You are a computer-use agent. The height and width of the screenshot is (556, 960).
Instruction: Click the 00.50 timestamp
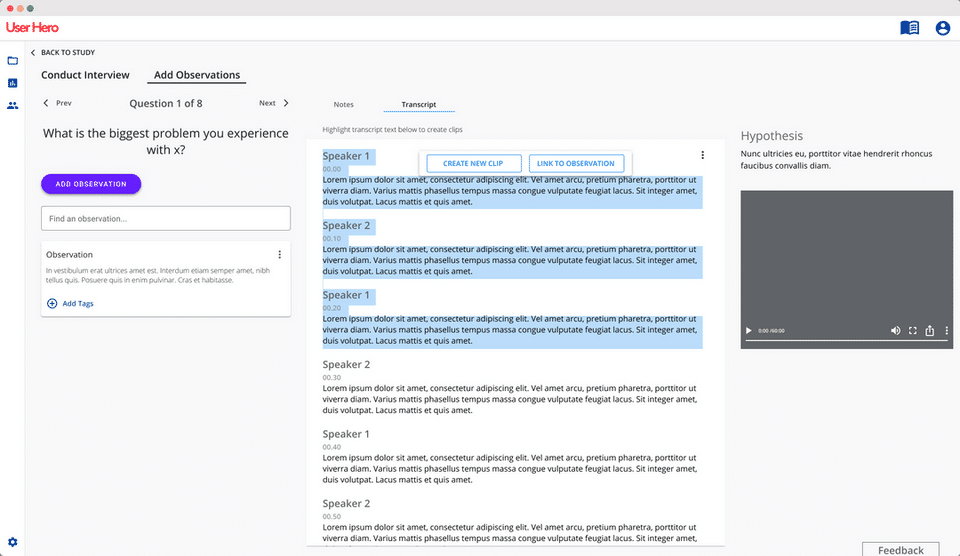tap(332, 517)
